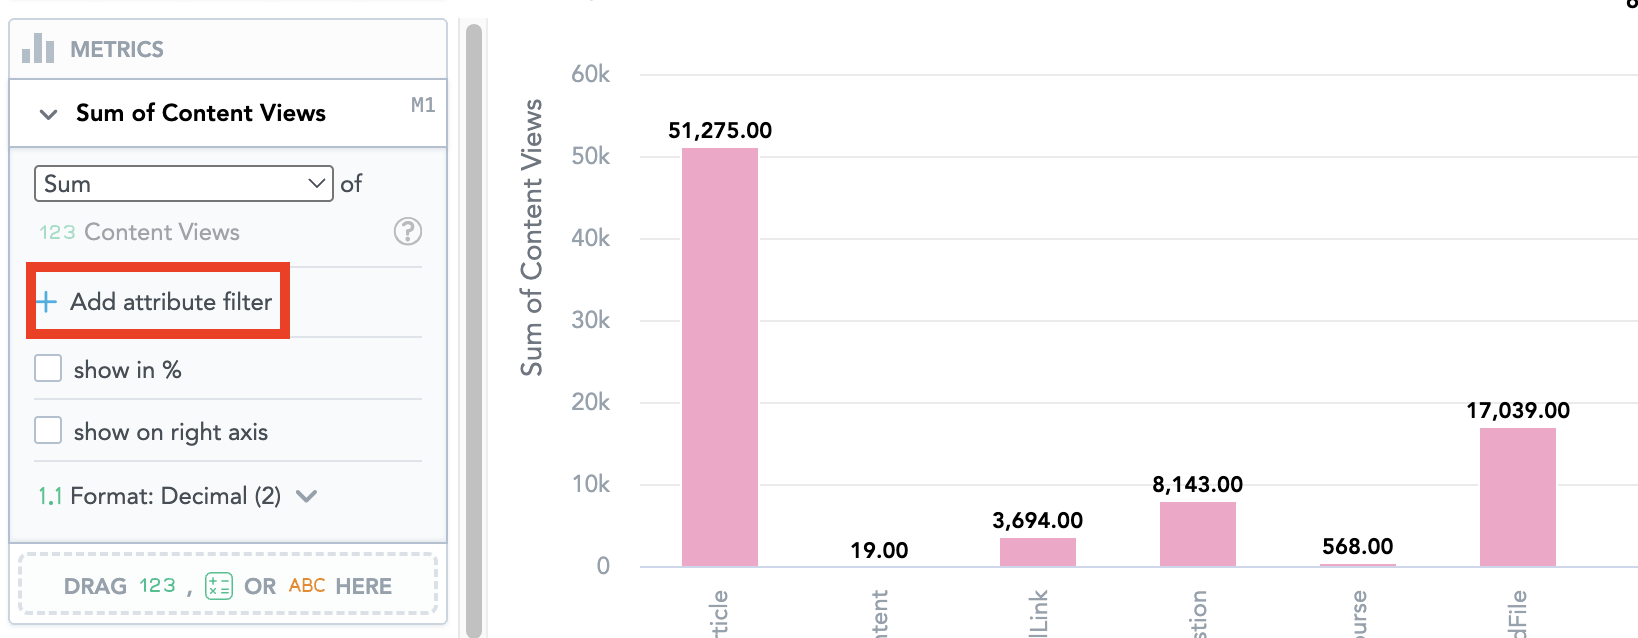Click the calculated measure icon in drop zone
Viewport: 1638px width, 638px height.
pos(218,586)
